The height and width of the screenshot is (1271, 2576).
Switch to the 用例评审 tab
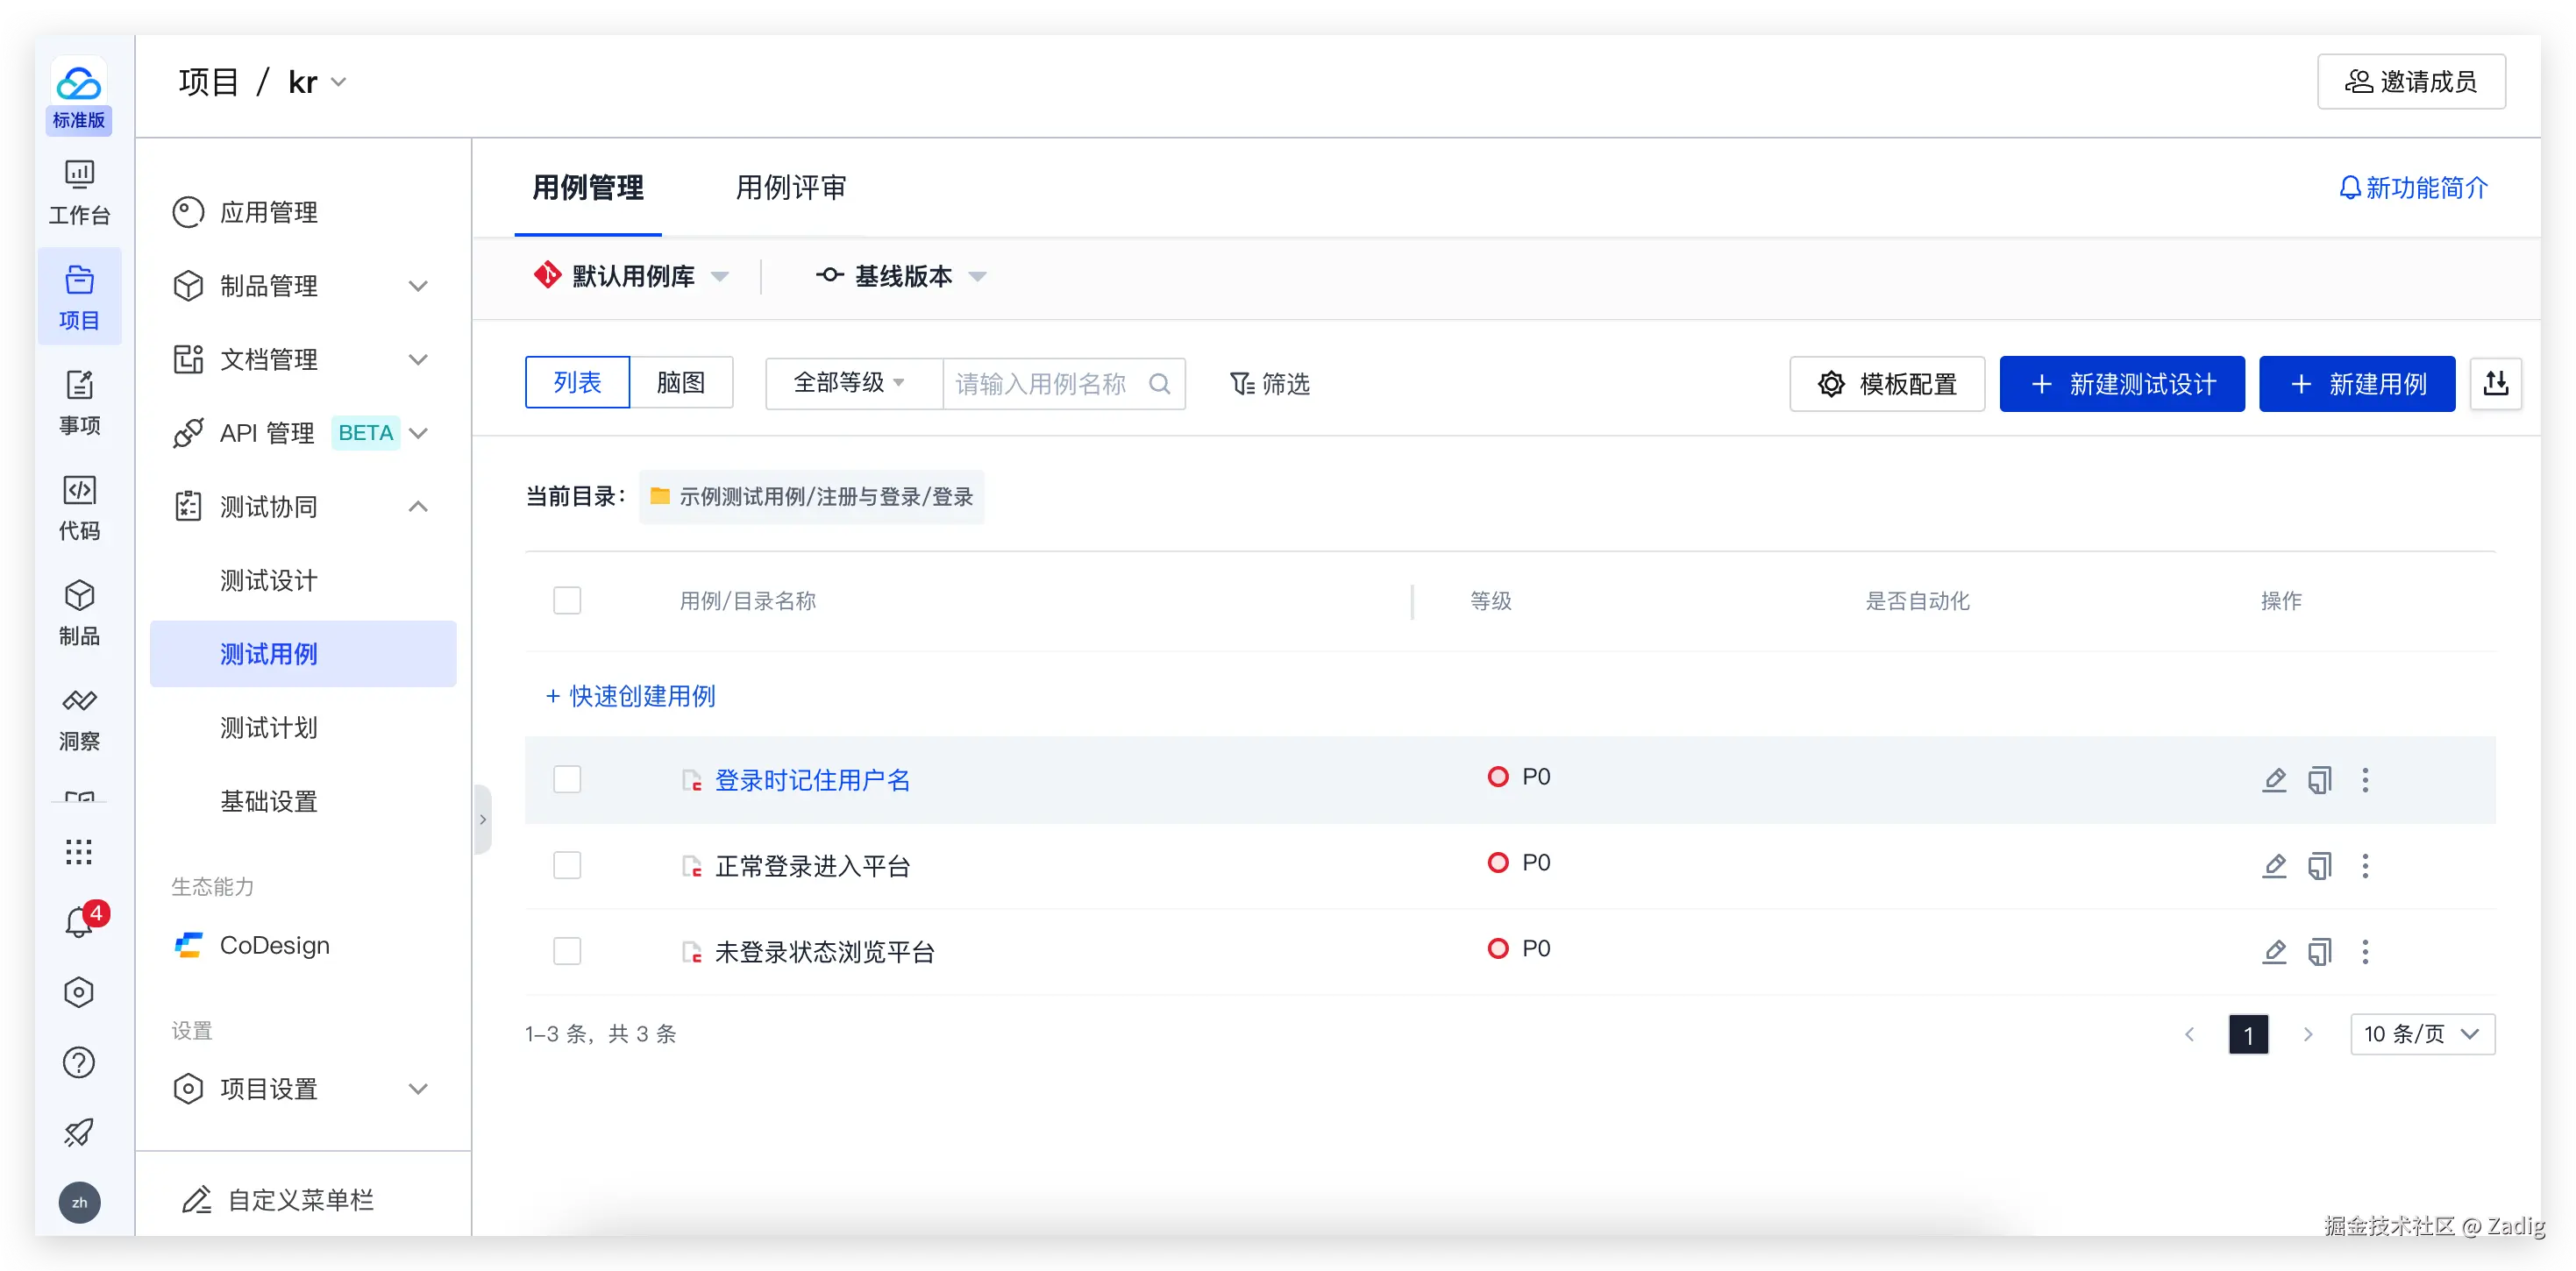pyautogui.click(x=790, y=188)
